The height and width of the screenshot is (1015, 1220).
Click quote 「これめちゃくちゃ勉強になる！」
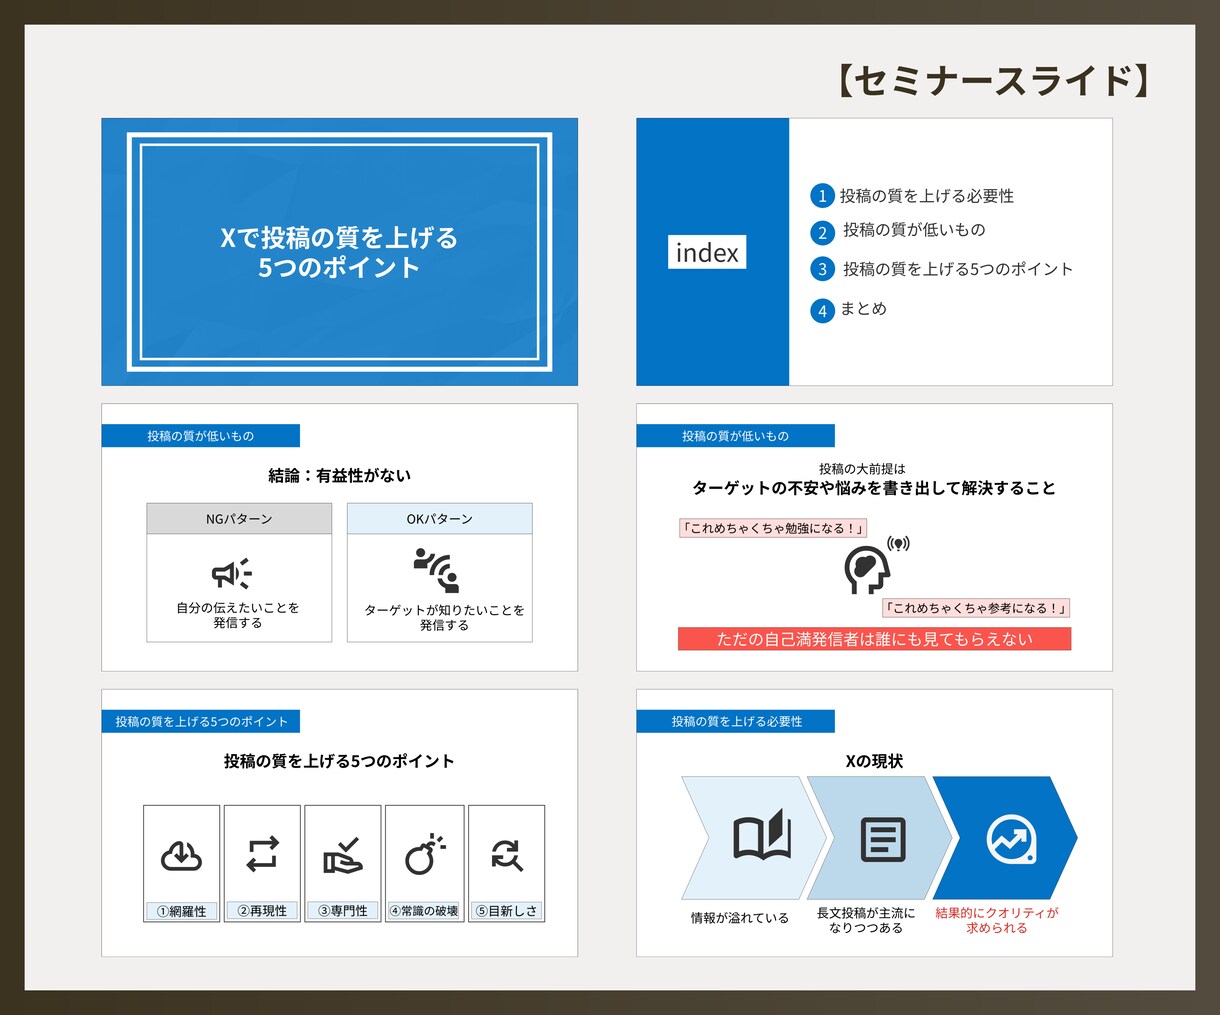pyautogui.click(x=772, y=528)
